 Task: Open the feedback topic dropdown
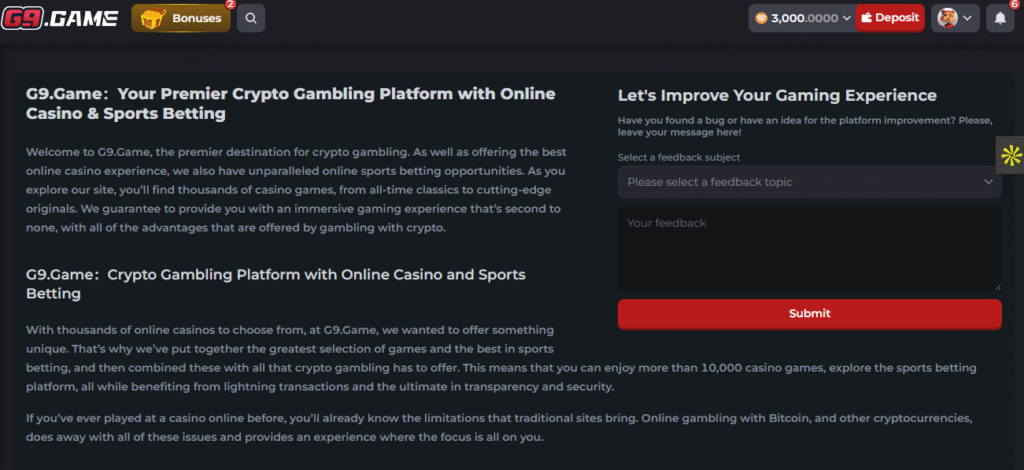[x=809, y=182]
